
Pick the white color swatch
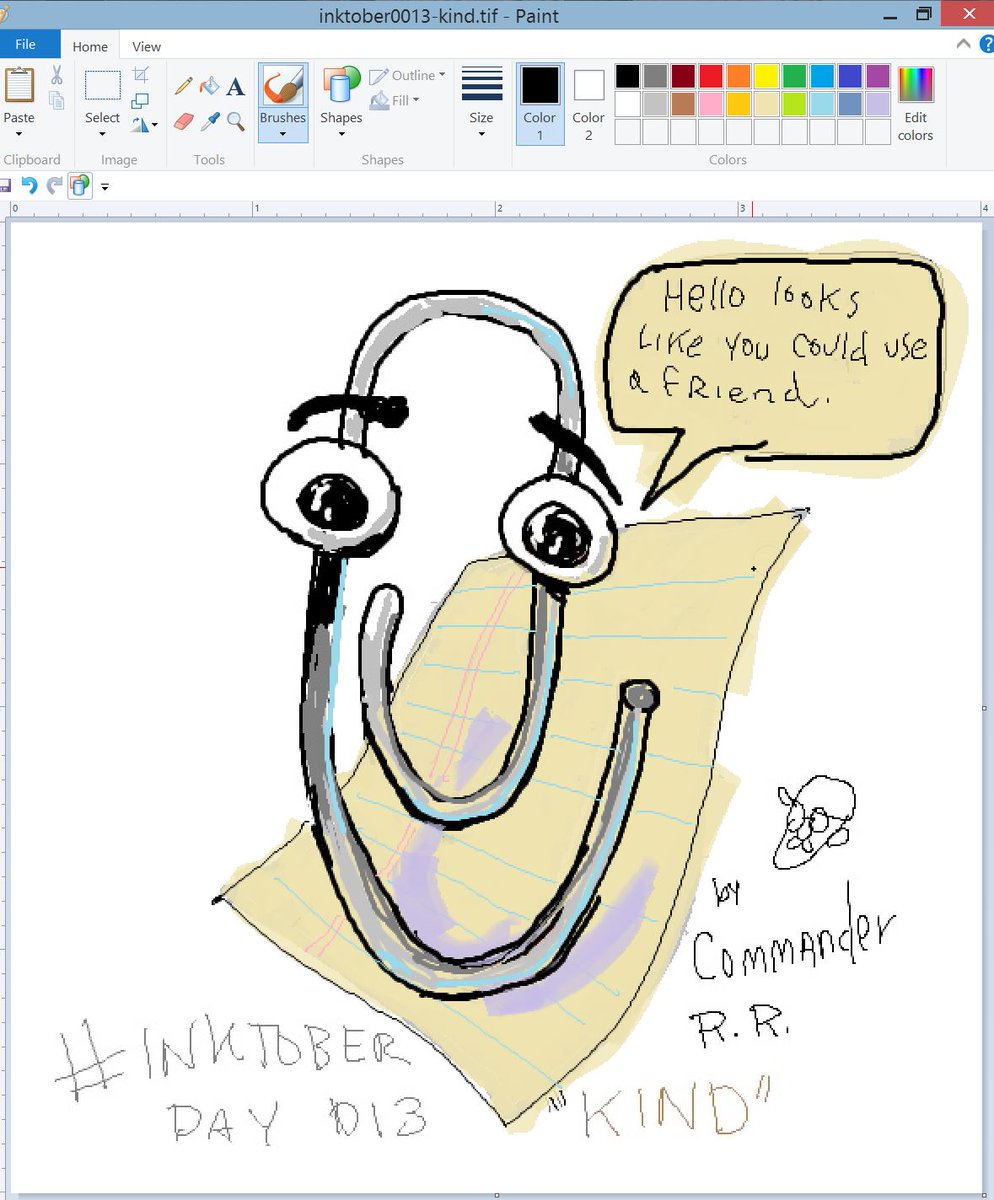point(627,104)
